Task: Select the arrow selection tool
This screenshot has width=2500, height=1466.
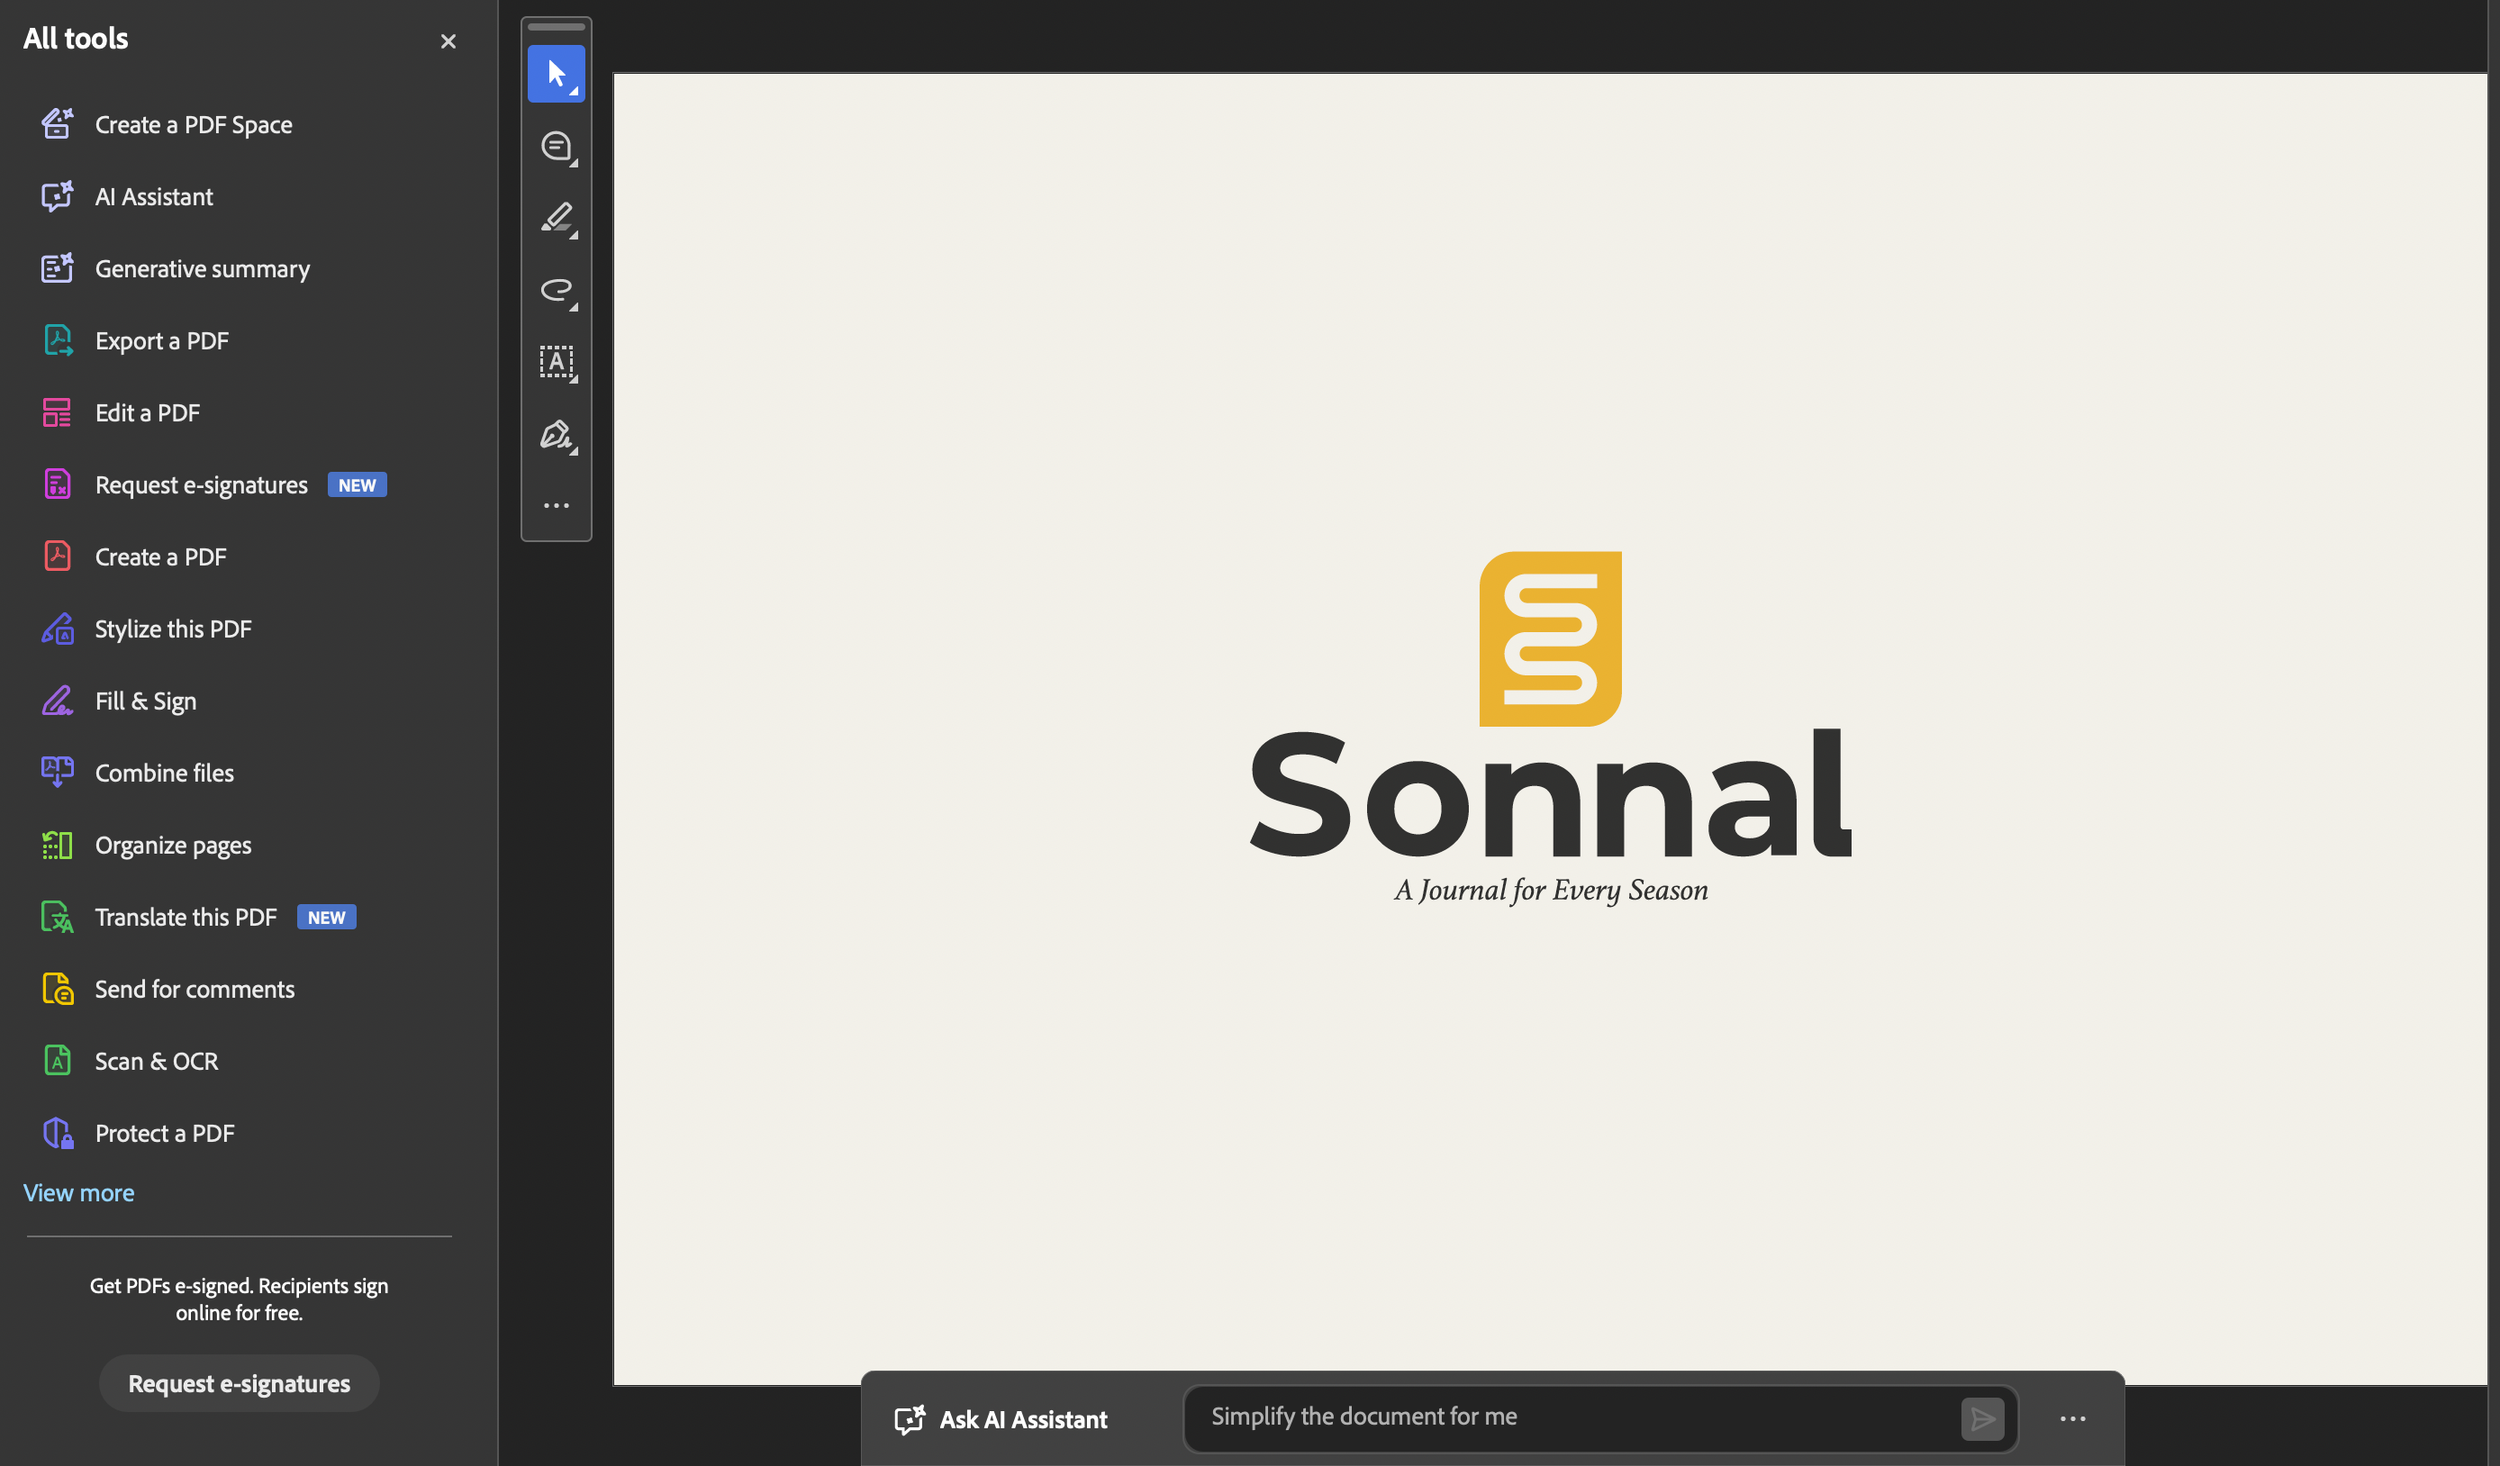Action: pos(557,73)
